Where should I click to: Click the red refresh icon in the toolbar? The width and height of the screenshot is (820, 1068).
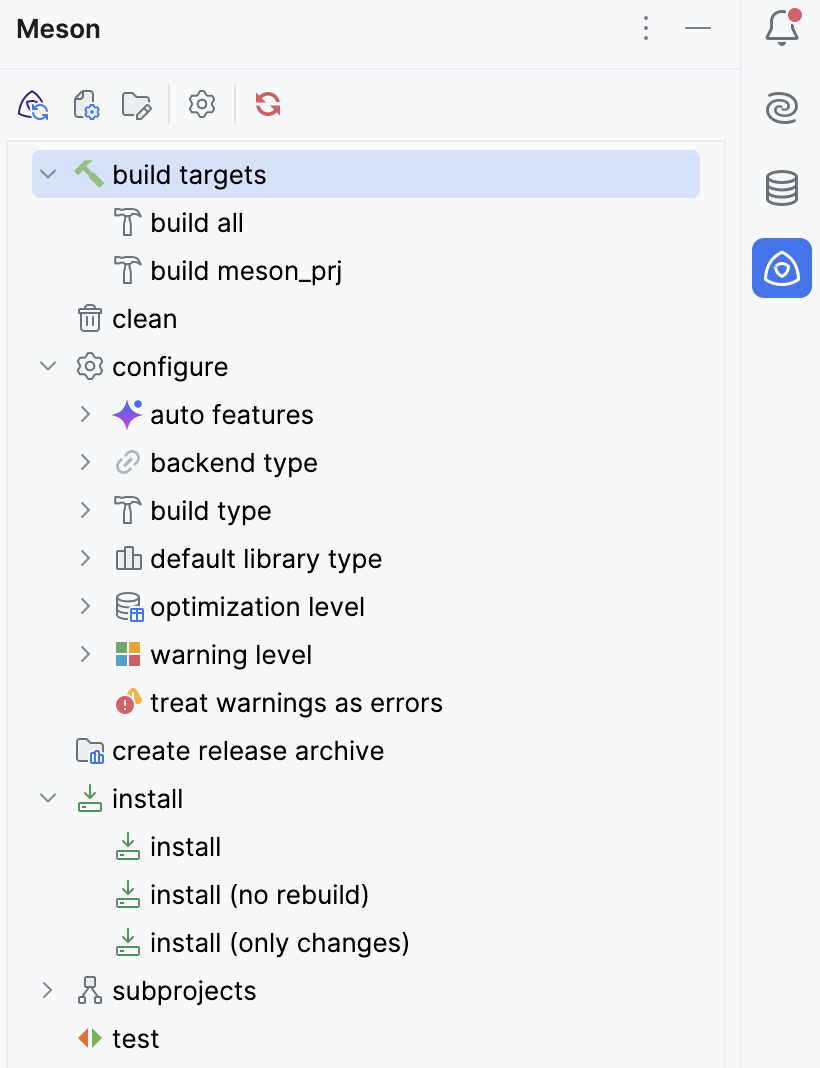(x=266, y=104)
